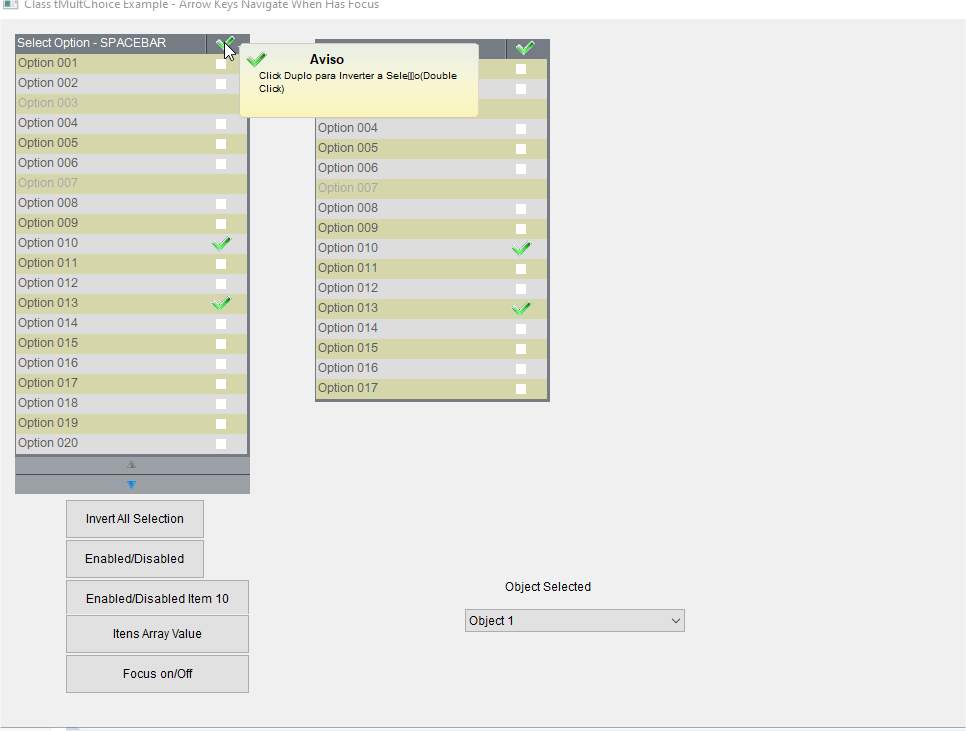The image size is (966, 731).
Task: Select Option 008 label in right list
Action: tap(348, 208)
